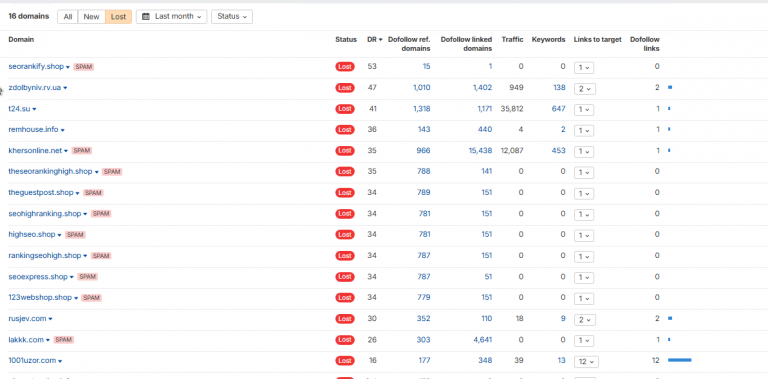768x379 pixels.
Task: Click the SPAM tag beside seorankify.shop
Action: pos(84,67)
